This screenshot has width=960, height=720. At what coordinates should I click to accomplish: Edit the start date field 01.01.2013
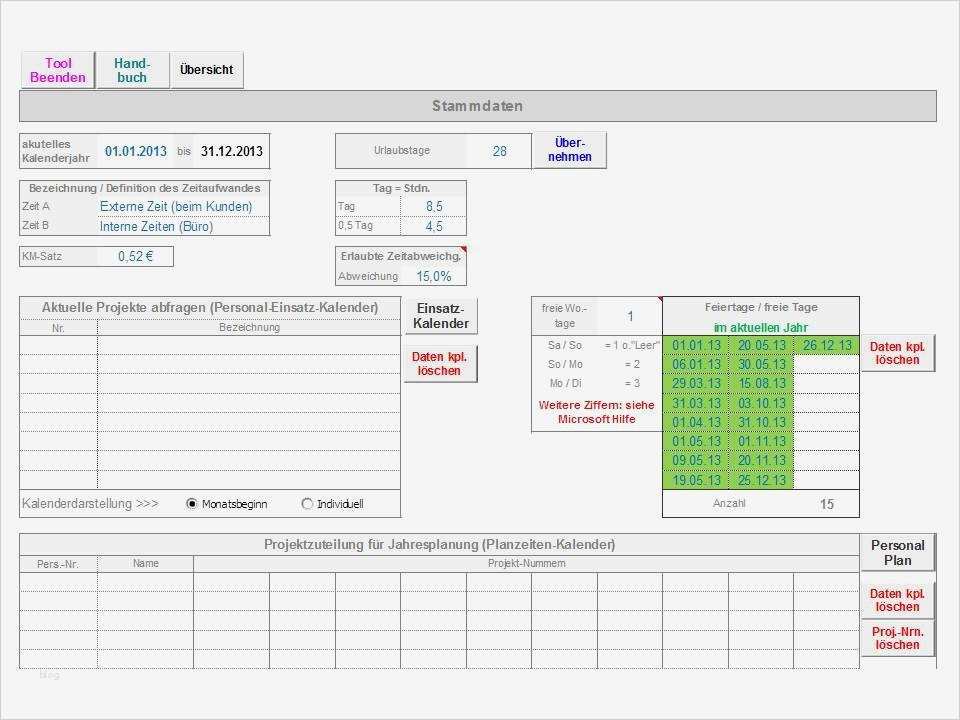point(136,150)
